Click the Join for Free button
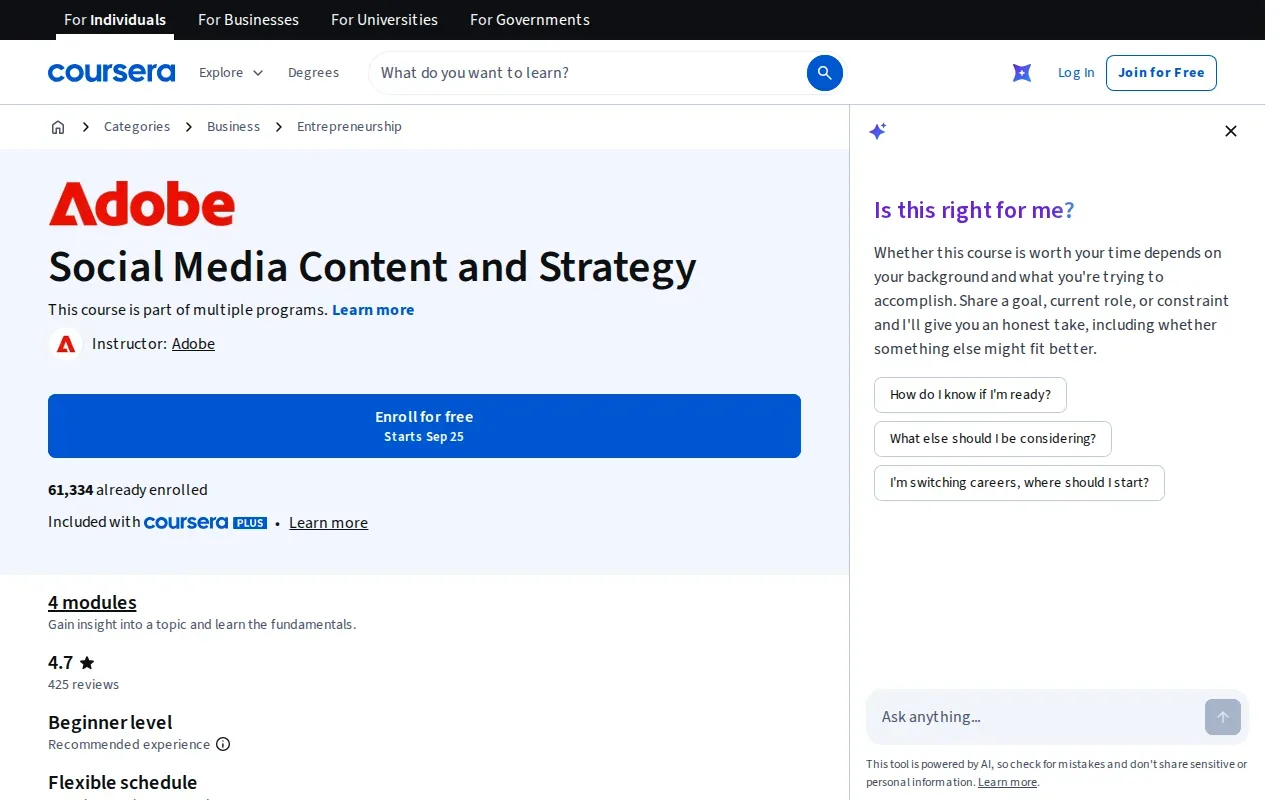This screenshot has height=800, width=1280. [1161, 73]
